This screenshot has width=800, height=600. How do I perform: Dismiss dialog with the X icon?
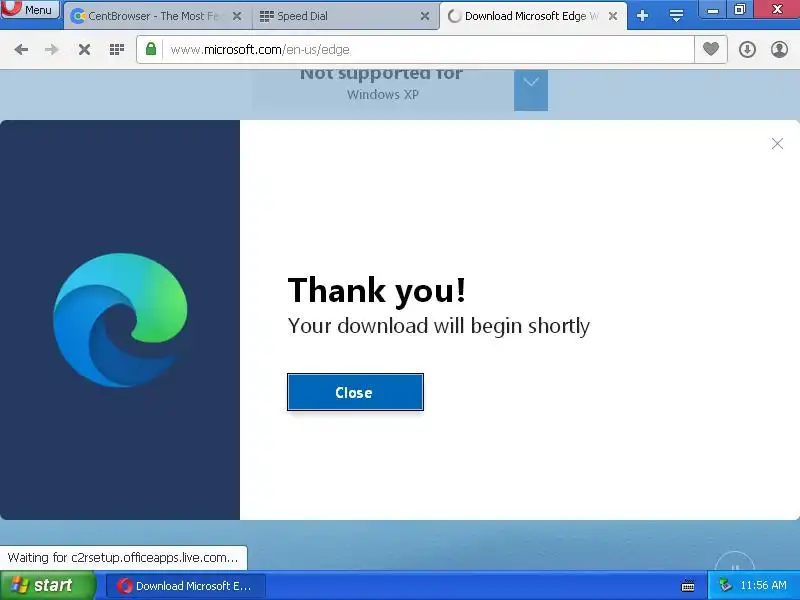pos(777,144)
